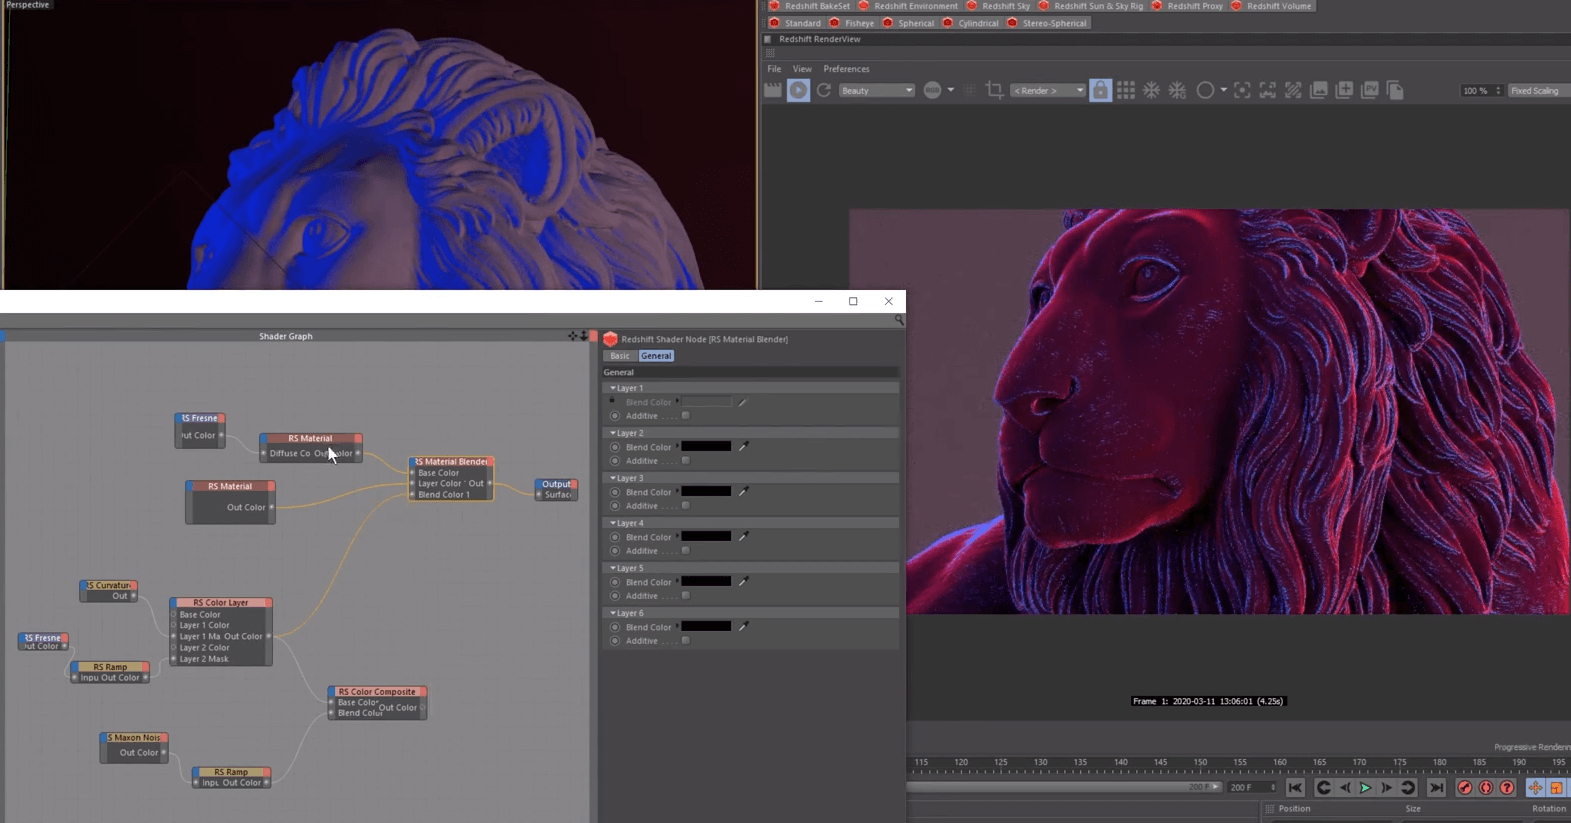1571x823 pixels.
Task: Select the crop region render tool
Action: coord(994,91)
